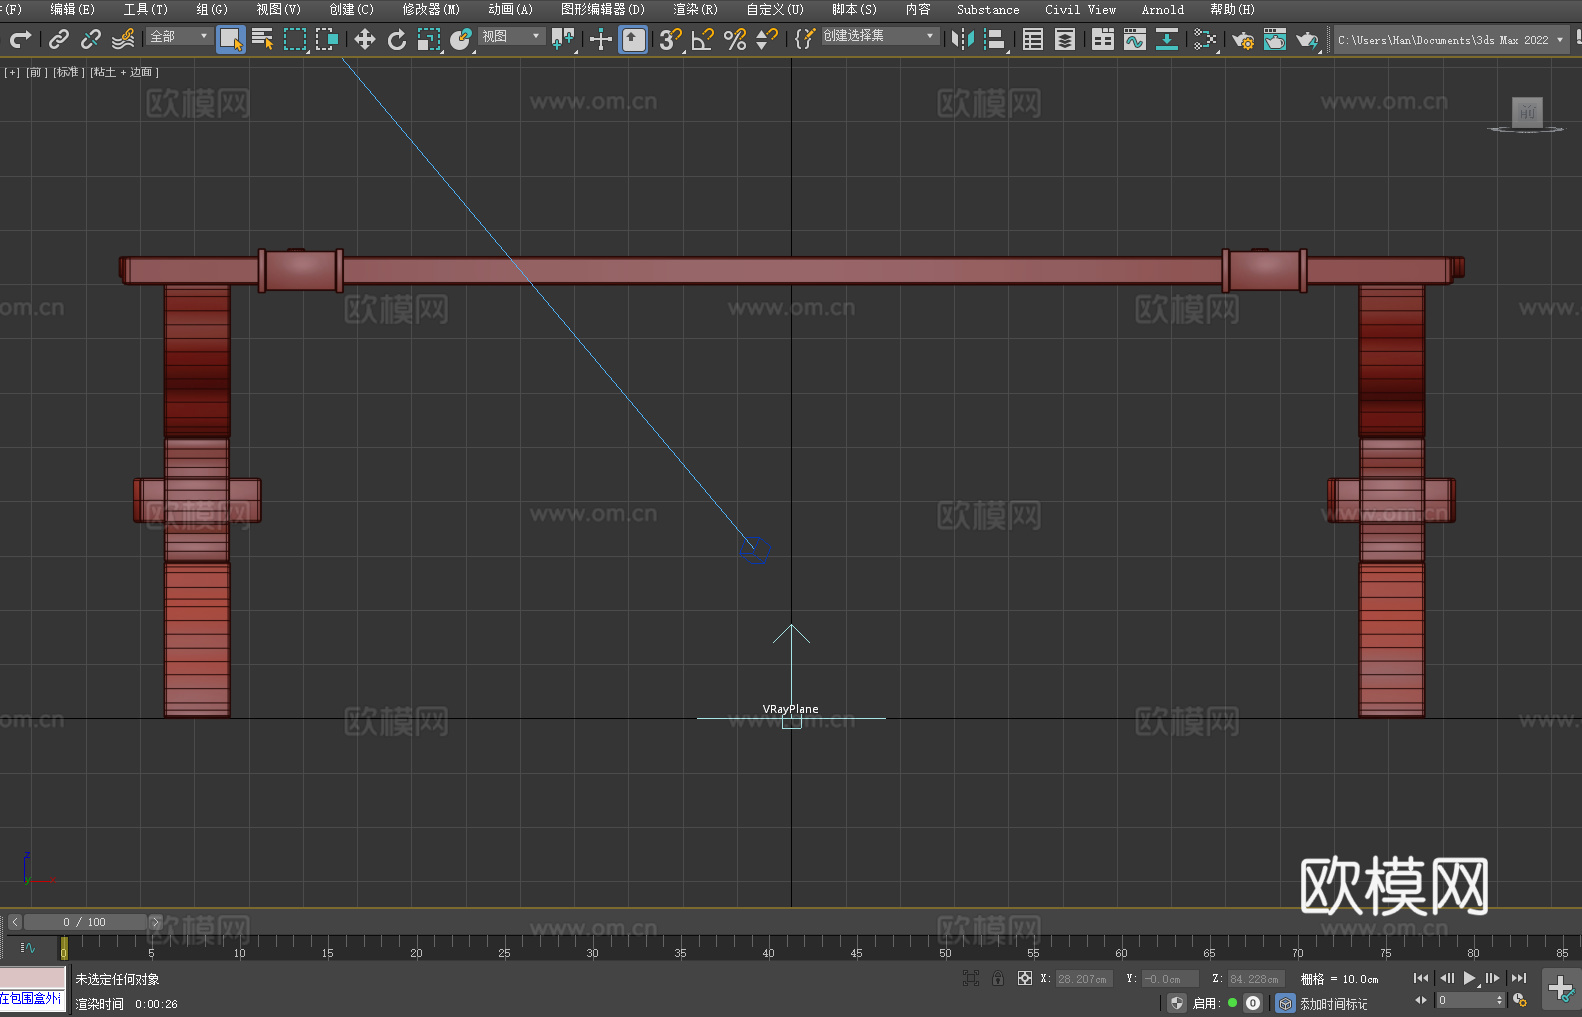The height and width of the screenshot is (1017, 1582).
Task: Click the [前] viewport view label
Action: pos(36,72)
